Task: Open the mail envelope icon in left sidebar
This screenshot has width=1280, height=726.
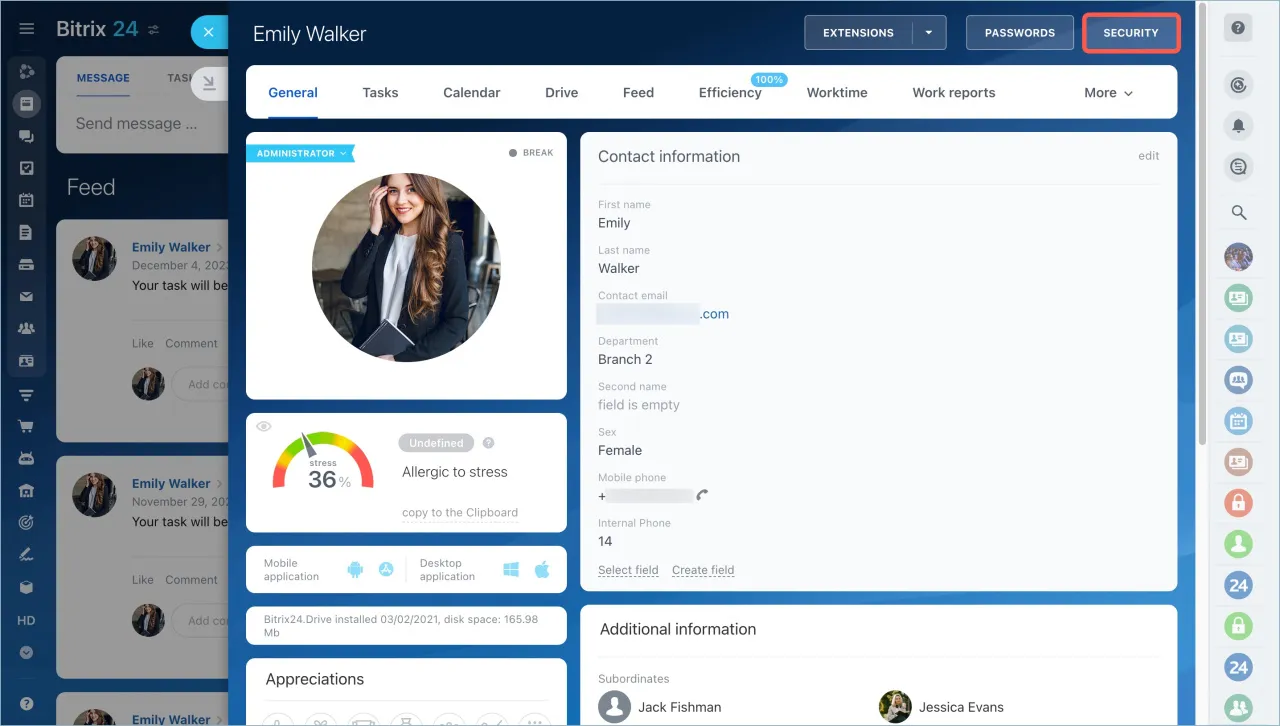Action: [x=27, y=297]
